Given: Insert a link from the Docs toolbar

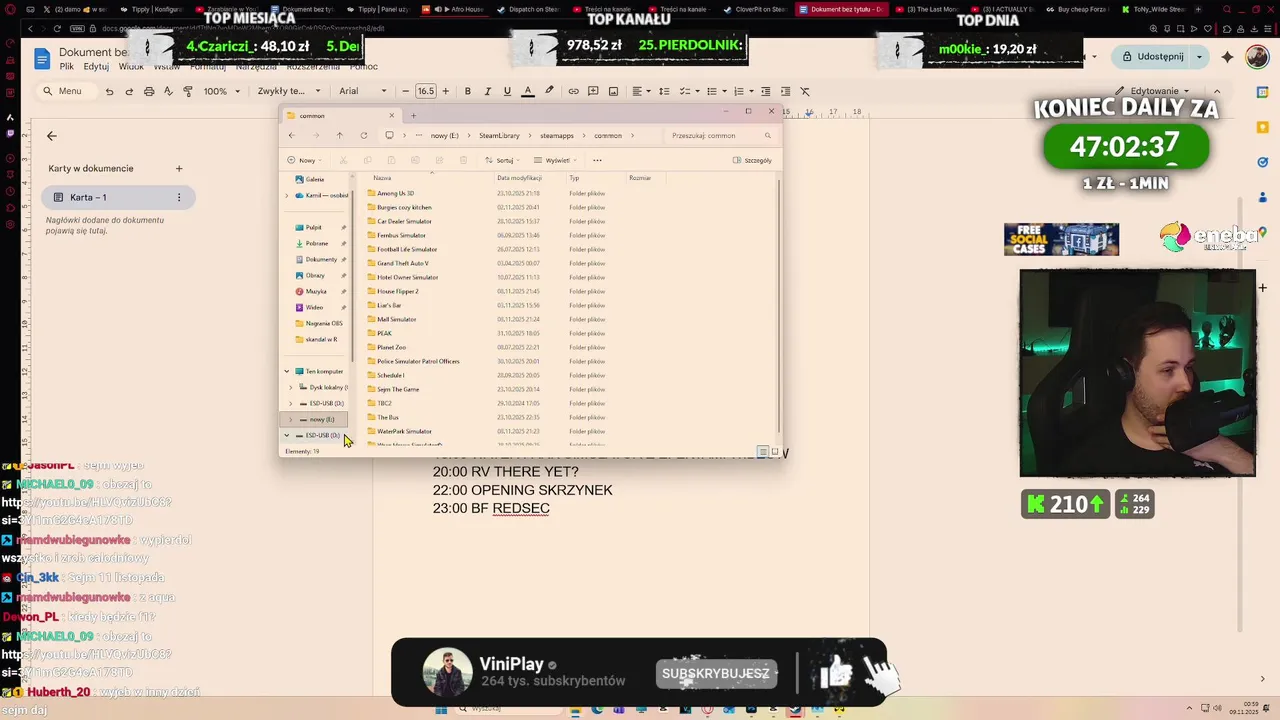Looking at the screenshot, I should pyautogui.click(x=573, y=91).
